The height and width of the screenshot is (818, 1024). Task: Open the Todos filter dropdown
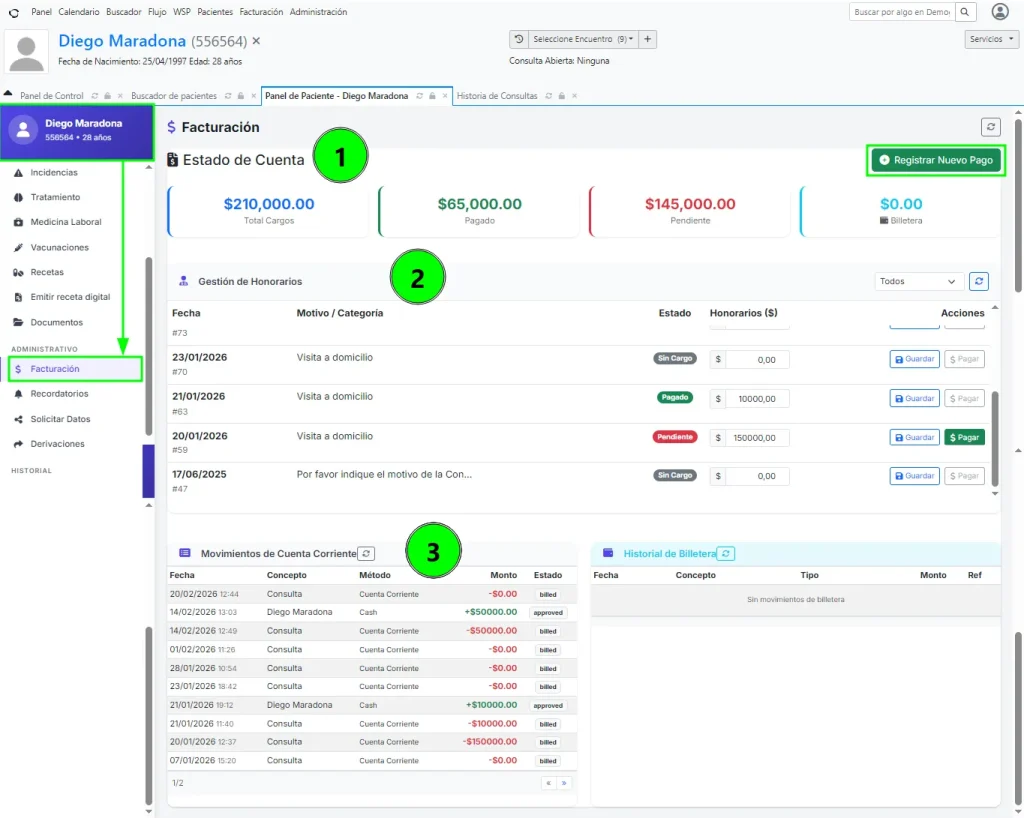pyautogui.click(x=918, y=281)
